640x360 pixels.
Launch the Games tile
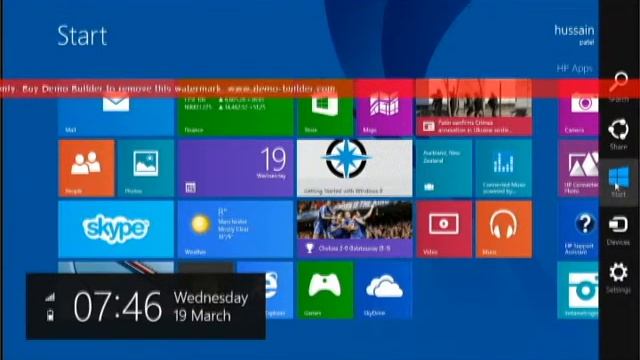[325, 290]
